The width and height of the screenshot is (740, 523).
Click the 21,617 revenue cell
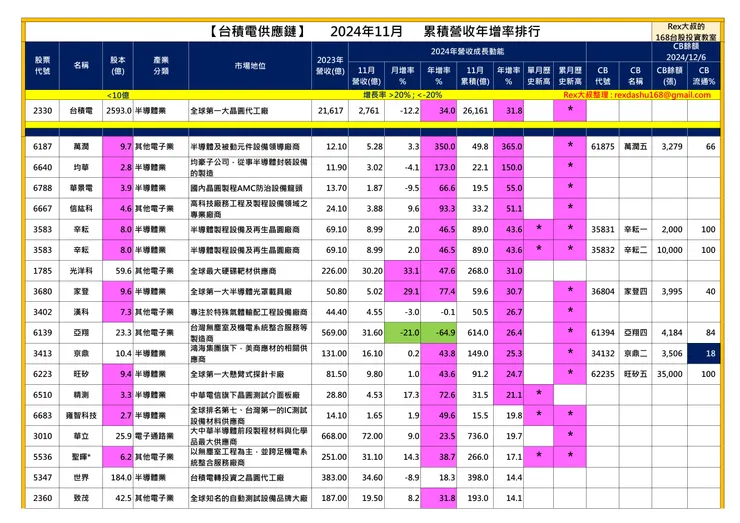pos(330,111)
